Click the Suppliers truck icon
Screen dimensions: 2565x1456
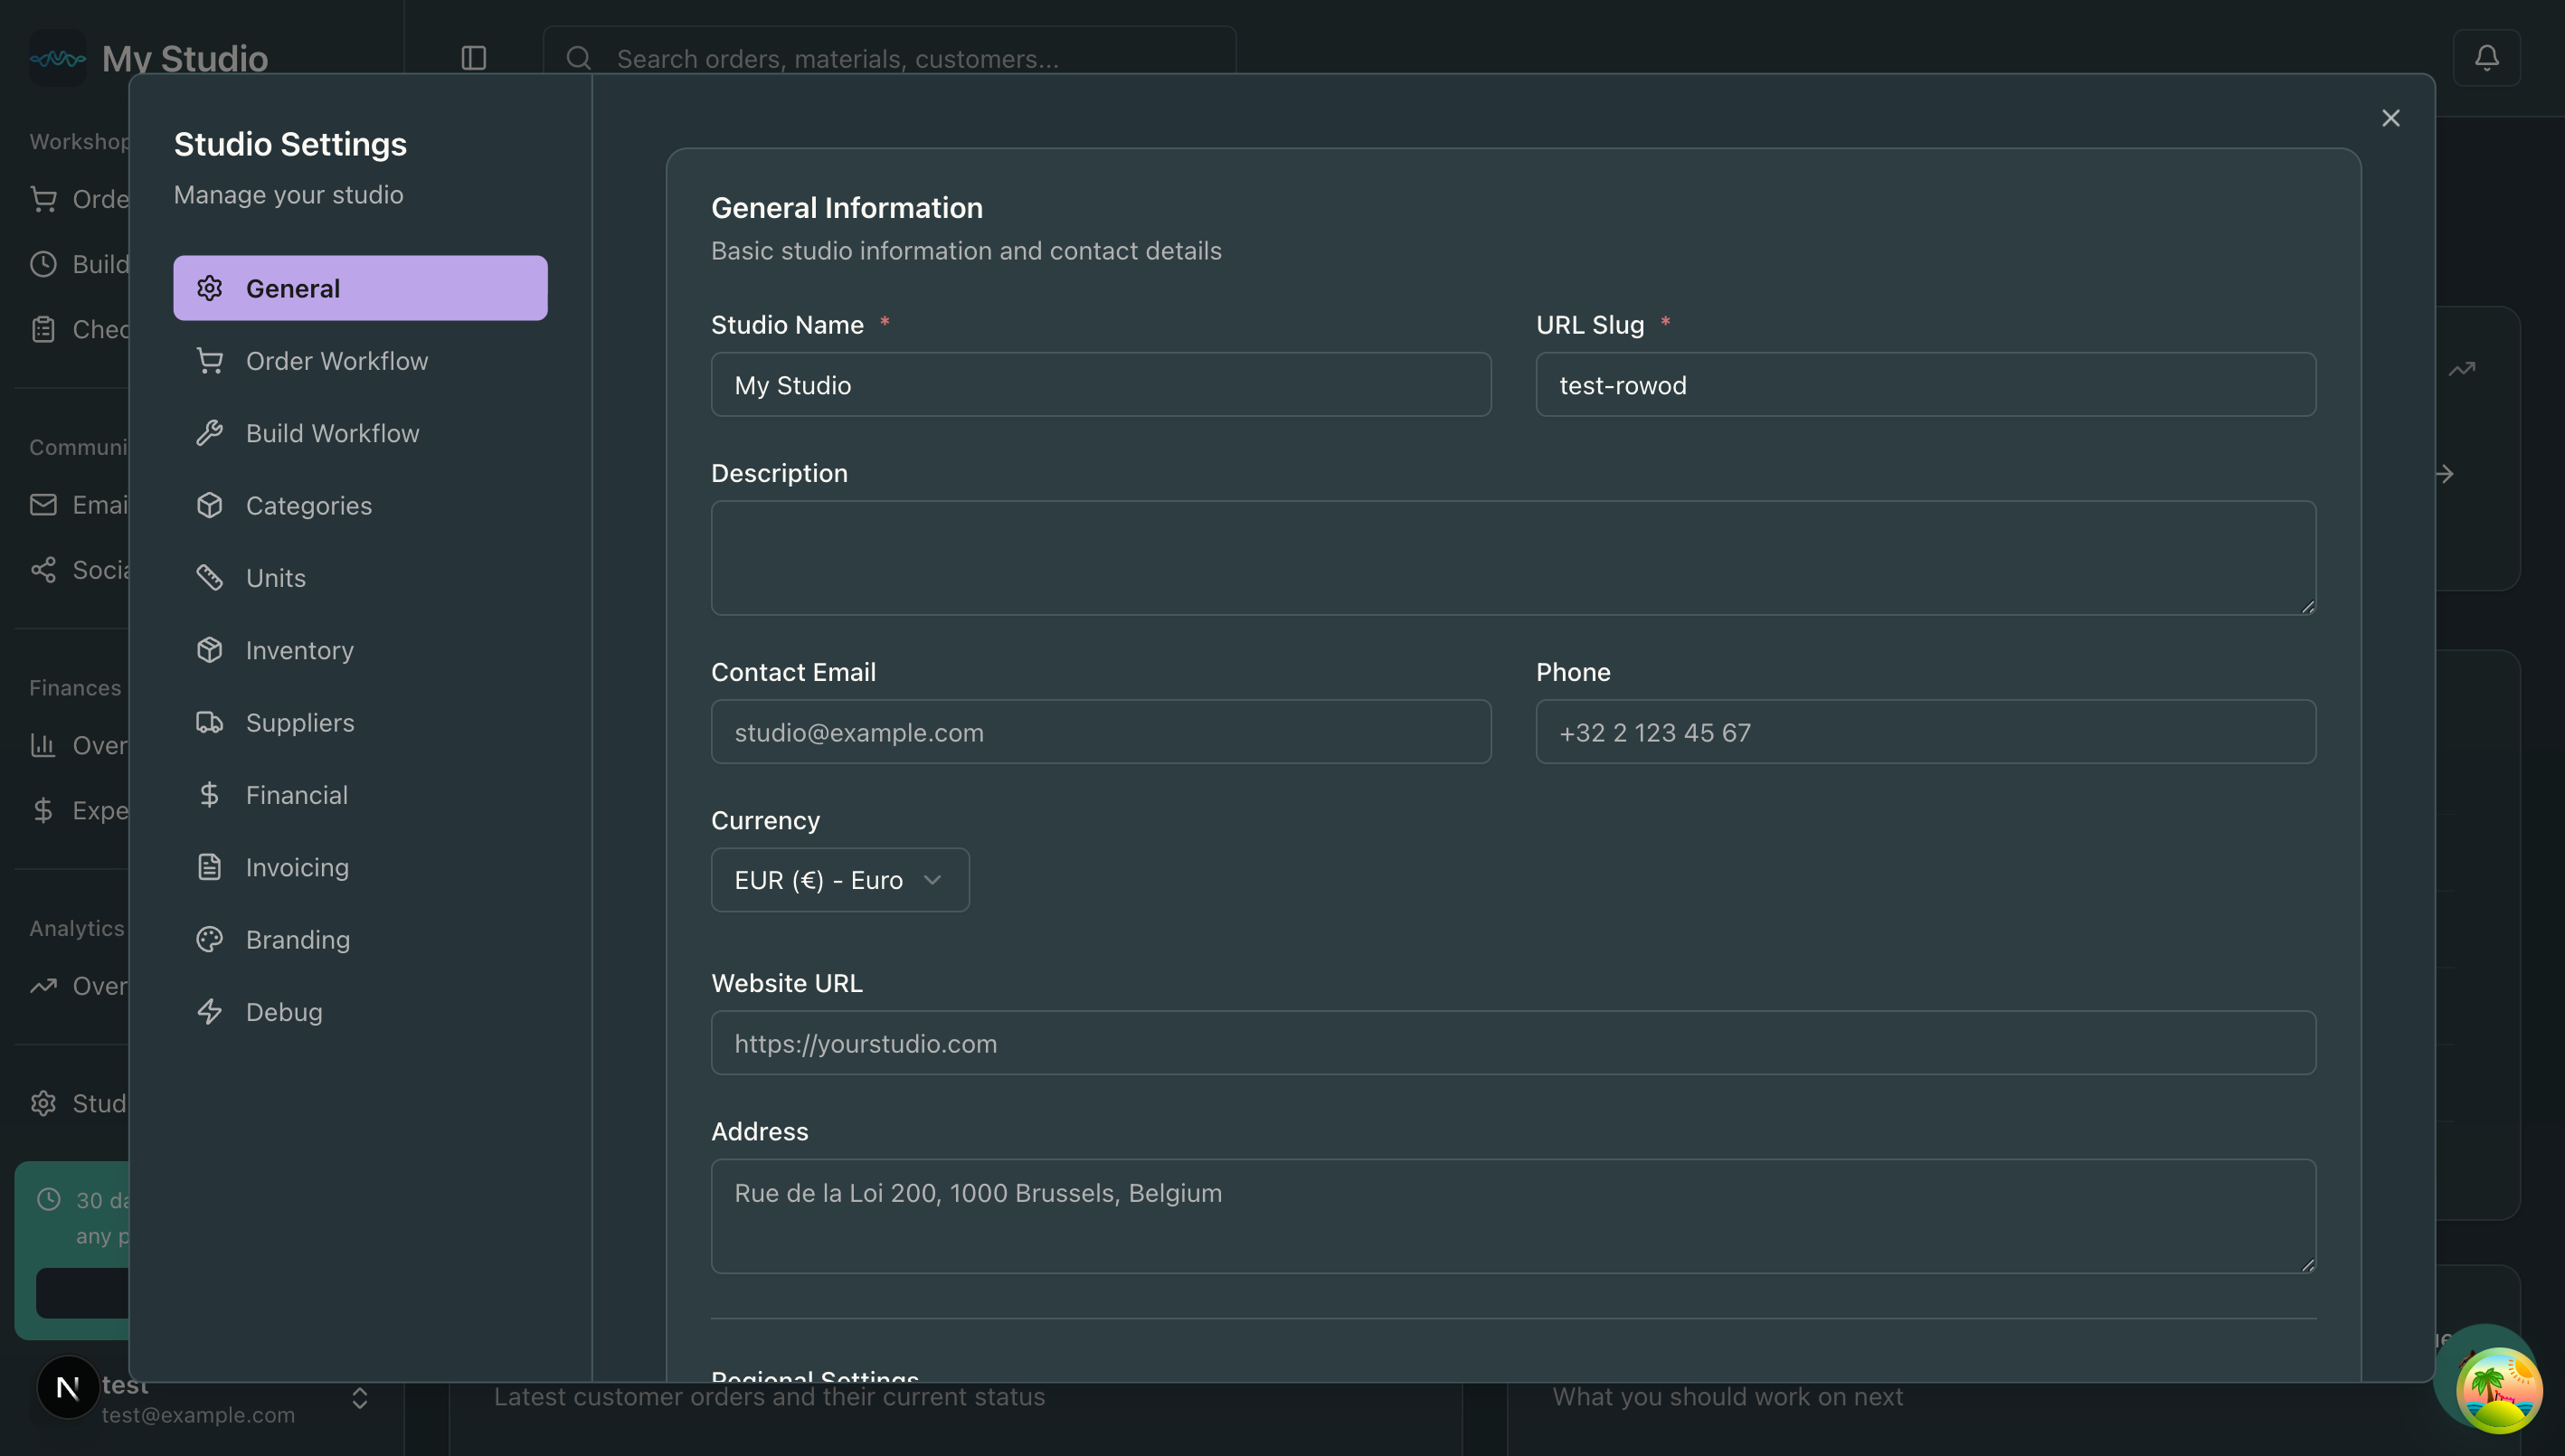(210, 722)
